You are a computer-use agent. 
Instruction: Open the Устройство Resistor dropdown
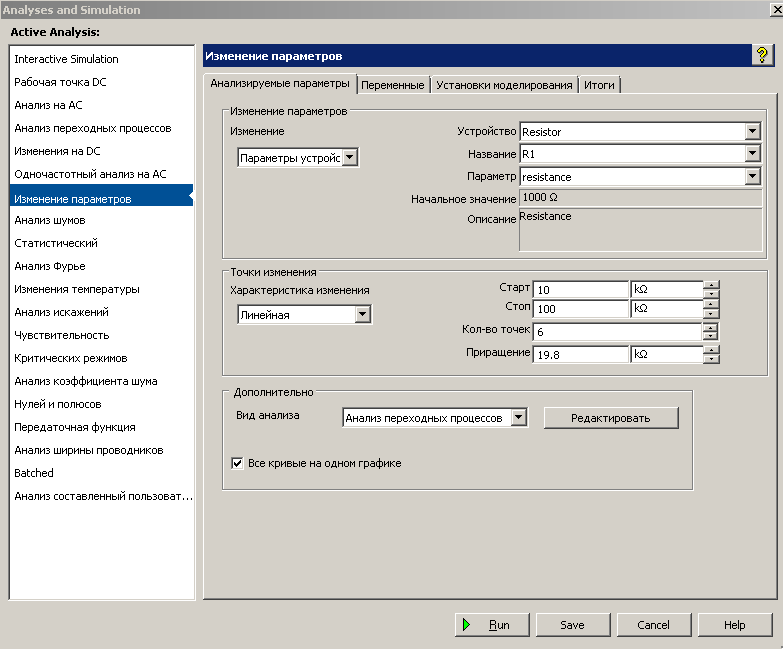(x=752, y=132)
